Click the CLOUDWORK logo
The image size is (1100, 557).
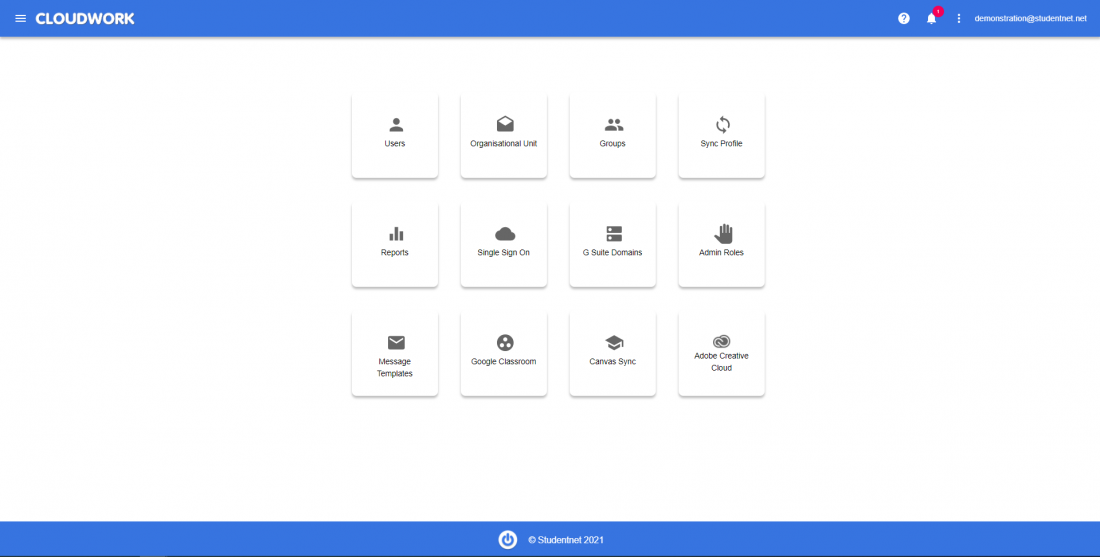[x=85, y=18]
